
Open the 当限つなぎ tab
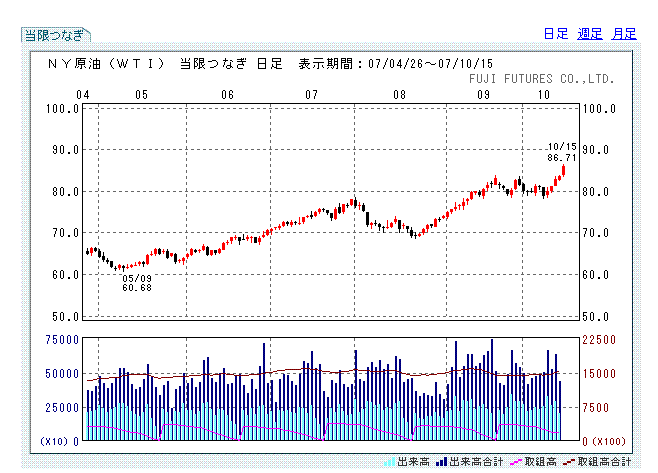coord(55,34)
